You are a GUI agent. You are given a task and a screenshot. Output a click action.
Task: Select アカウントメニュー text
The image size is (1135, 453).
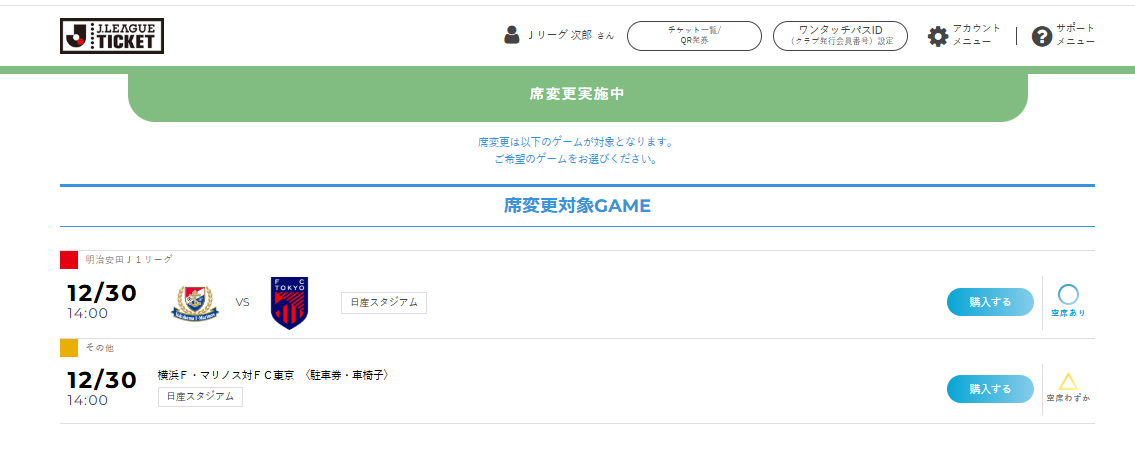[976, 35]
